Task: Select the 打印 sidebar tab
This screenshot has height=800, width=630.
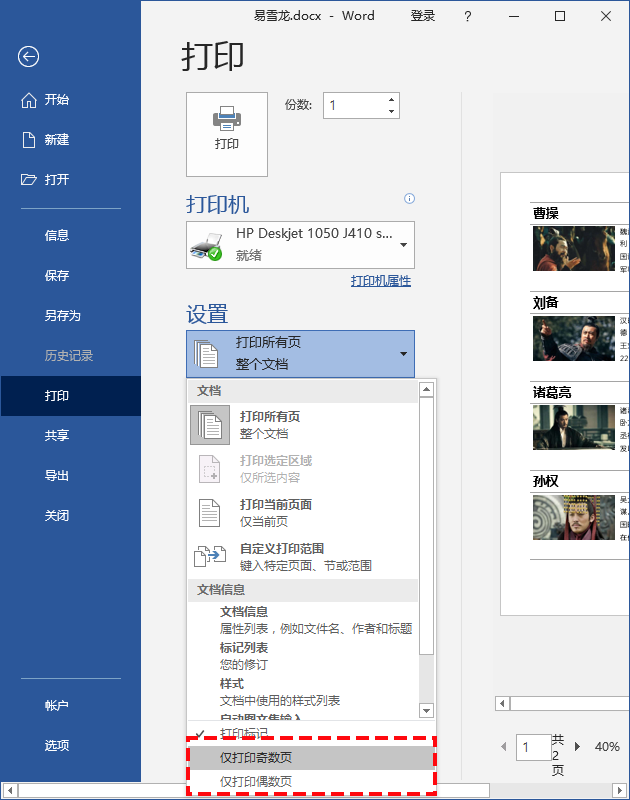Action: 70,396
